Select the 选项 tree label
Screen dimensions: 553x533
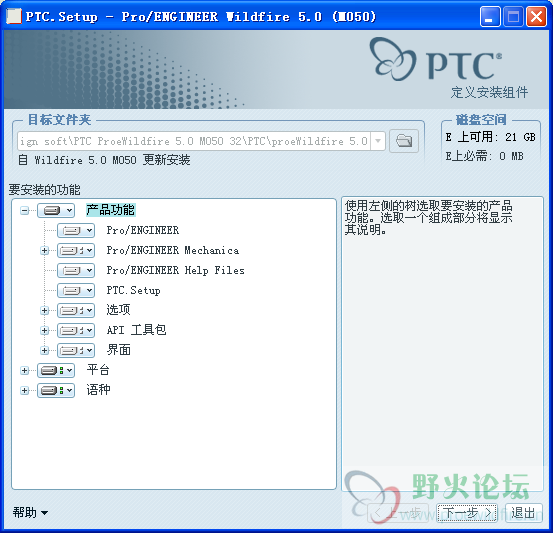click(x=118, y=310)
